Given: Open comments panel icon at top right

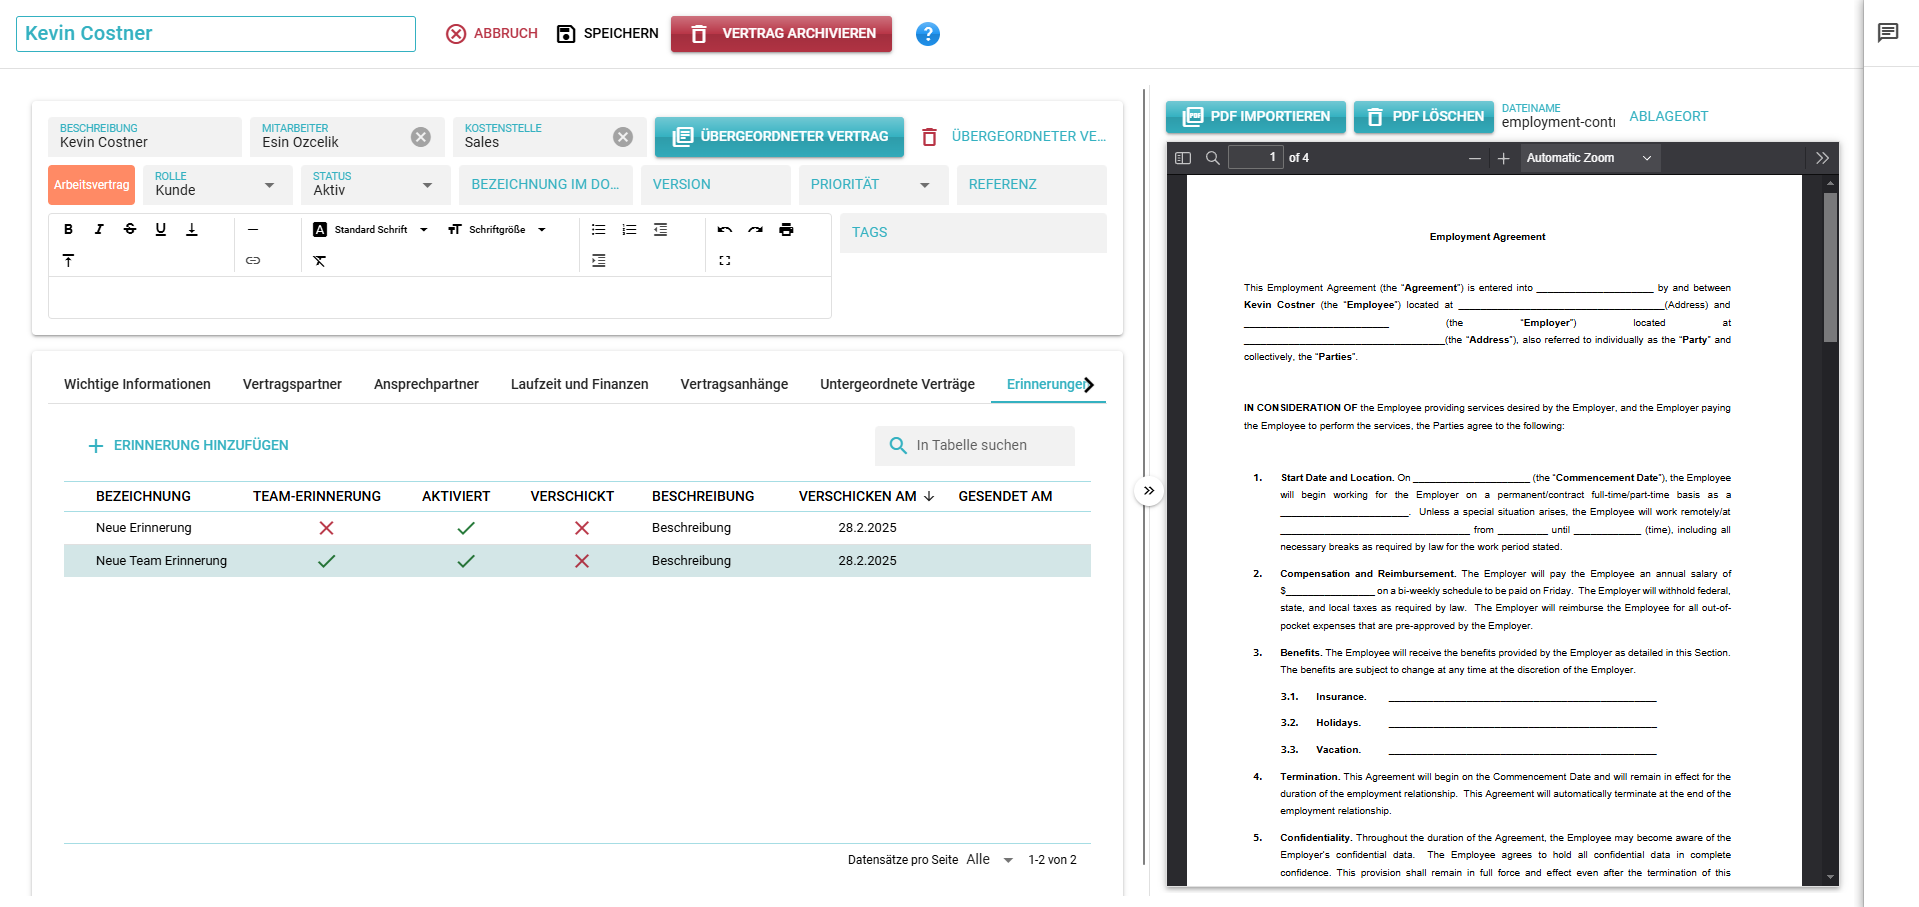Looking at the screenshot, I should (x=1887, y=33).
